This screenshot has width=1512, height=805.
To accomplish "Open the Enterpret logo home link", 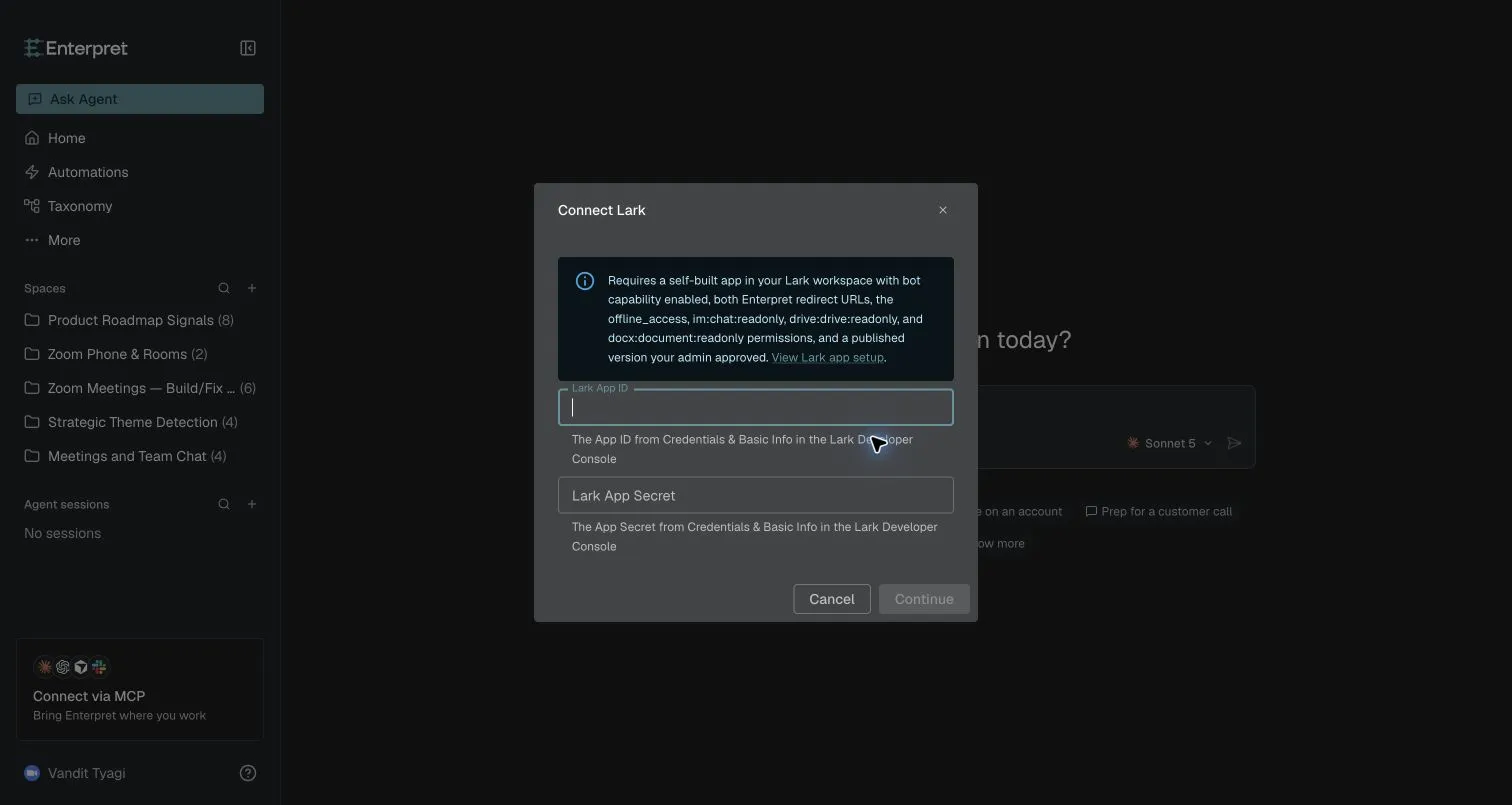I will tap(76, 48).
